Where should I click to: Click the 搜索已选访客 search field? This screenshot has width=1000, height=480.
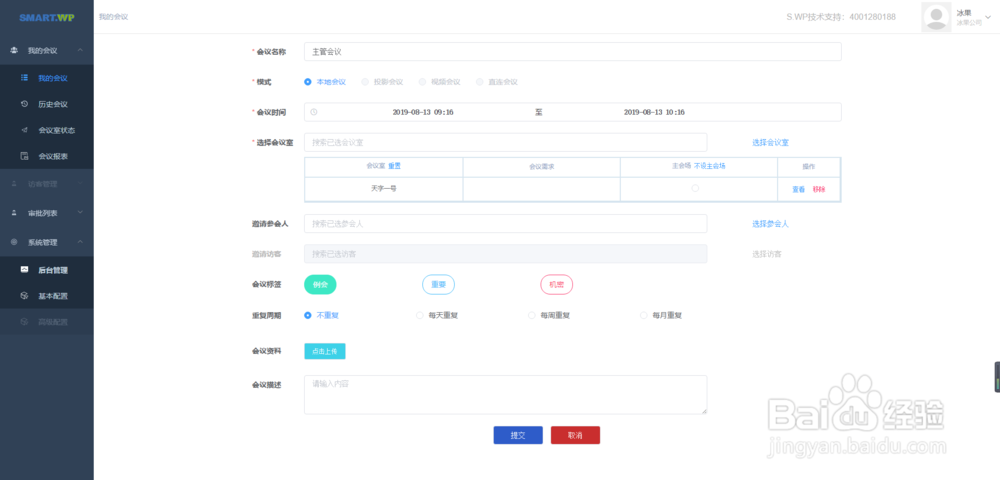coord(506,254)
